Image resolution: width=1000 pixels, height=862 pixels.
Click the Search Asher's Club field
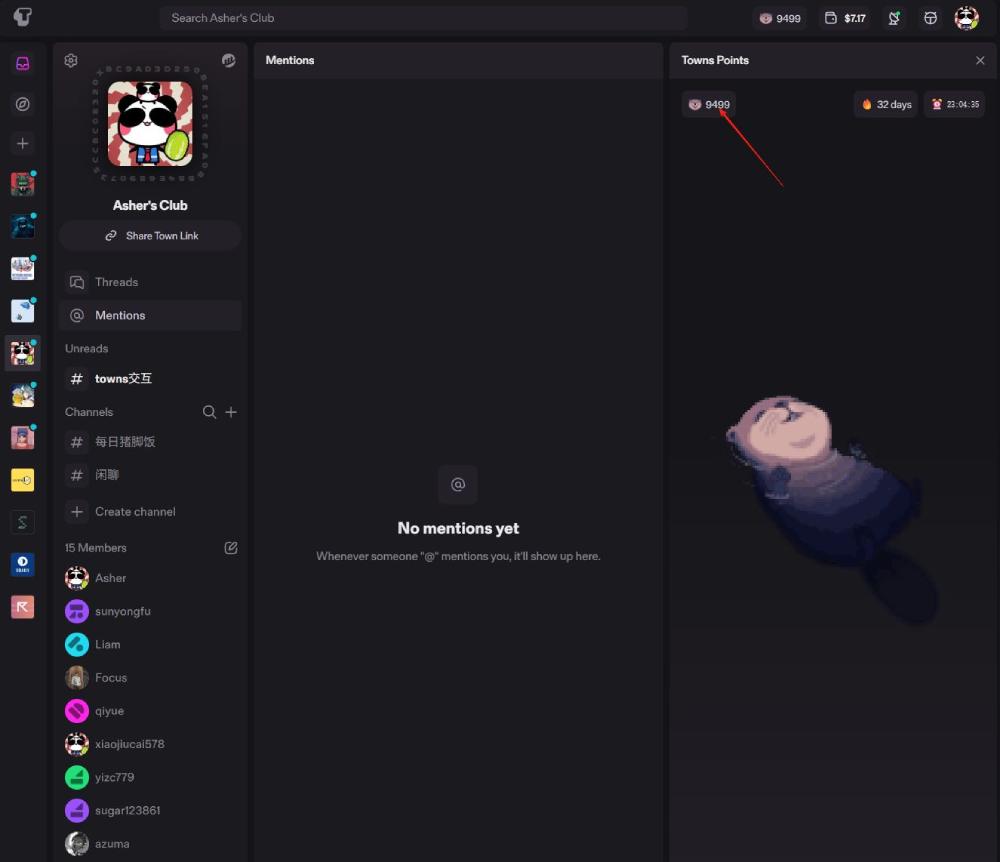(422, 18)
